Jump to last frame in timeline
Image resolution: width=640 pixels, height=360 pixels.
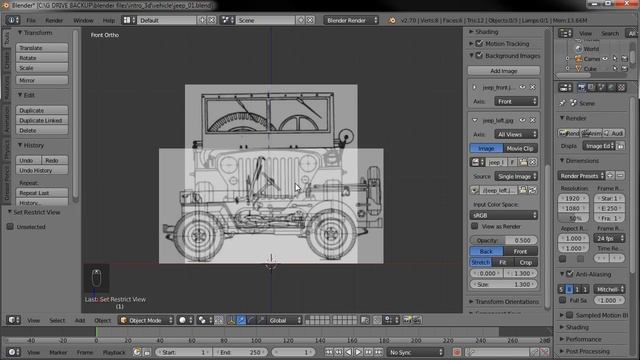coord(378,352)
